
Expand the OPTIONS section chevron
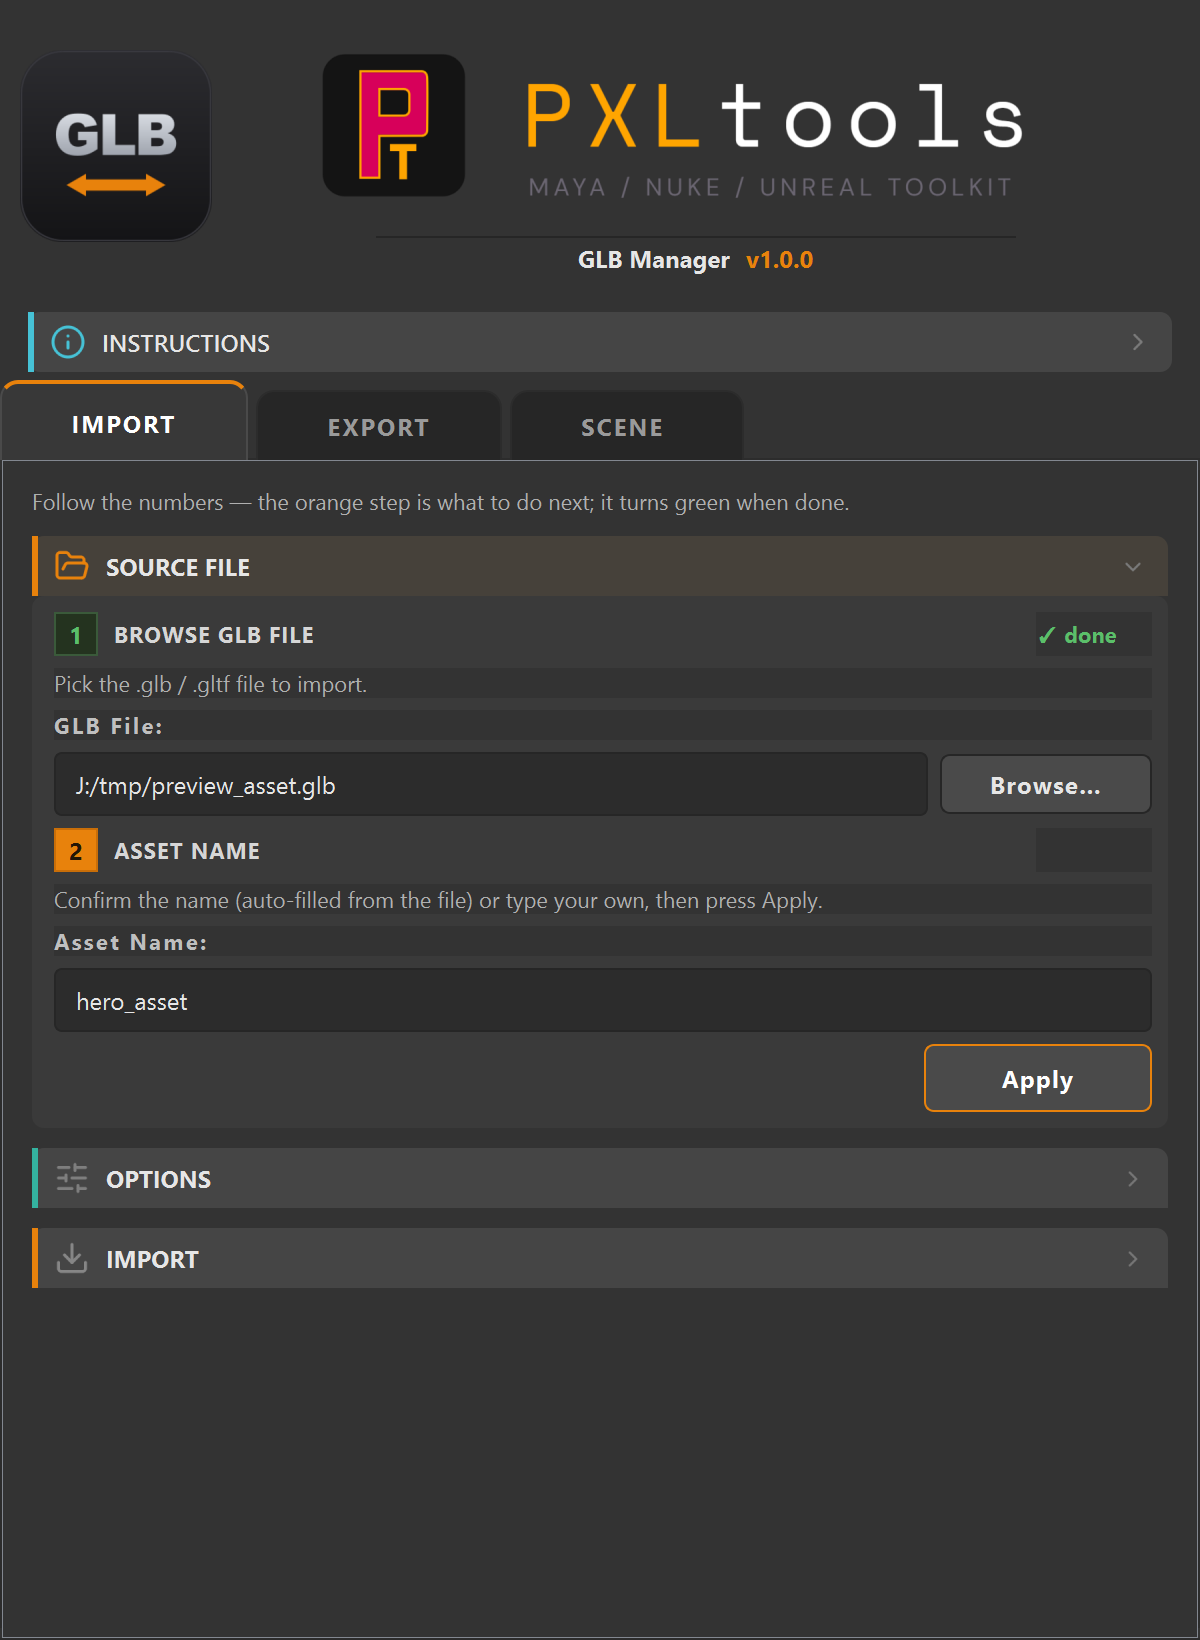[x=1133, y=1178]
